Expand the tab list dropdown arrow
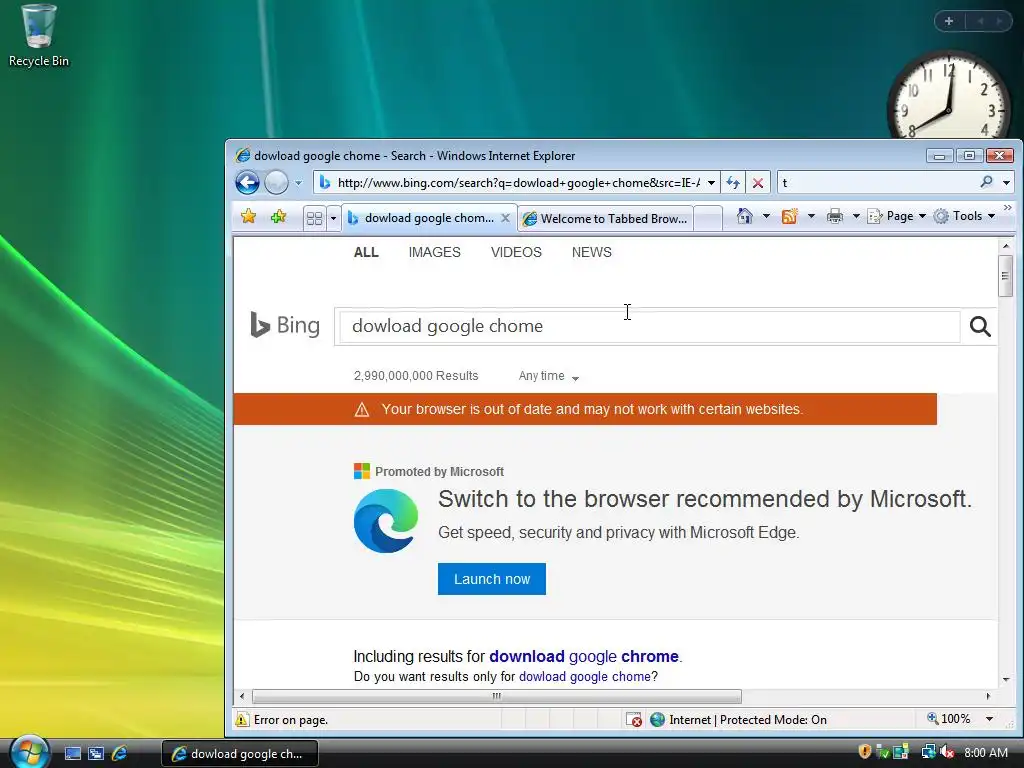This screenshot has height=768, width=1024. point(333,218)
